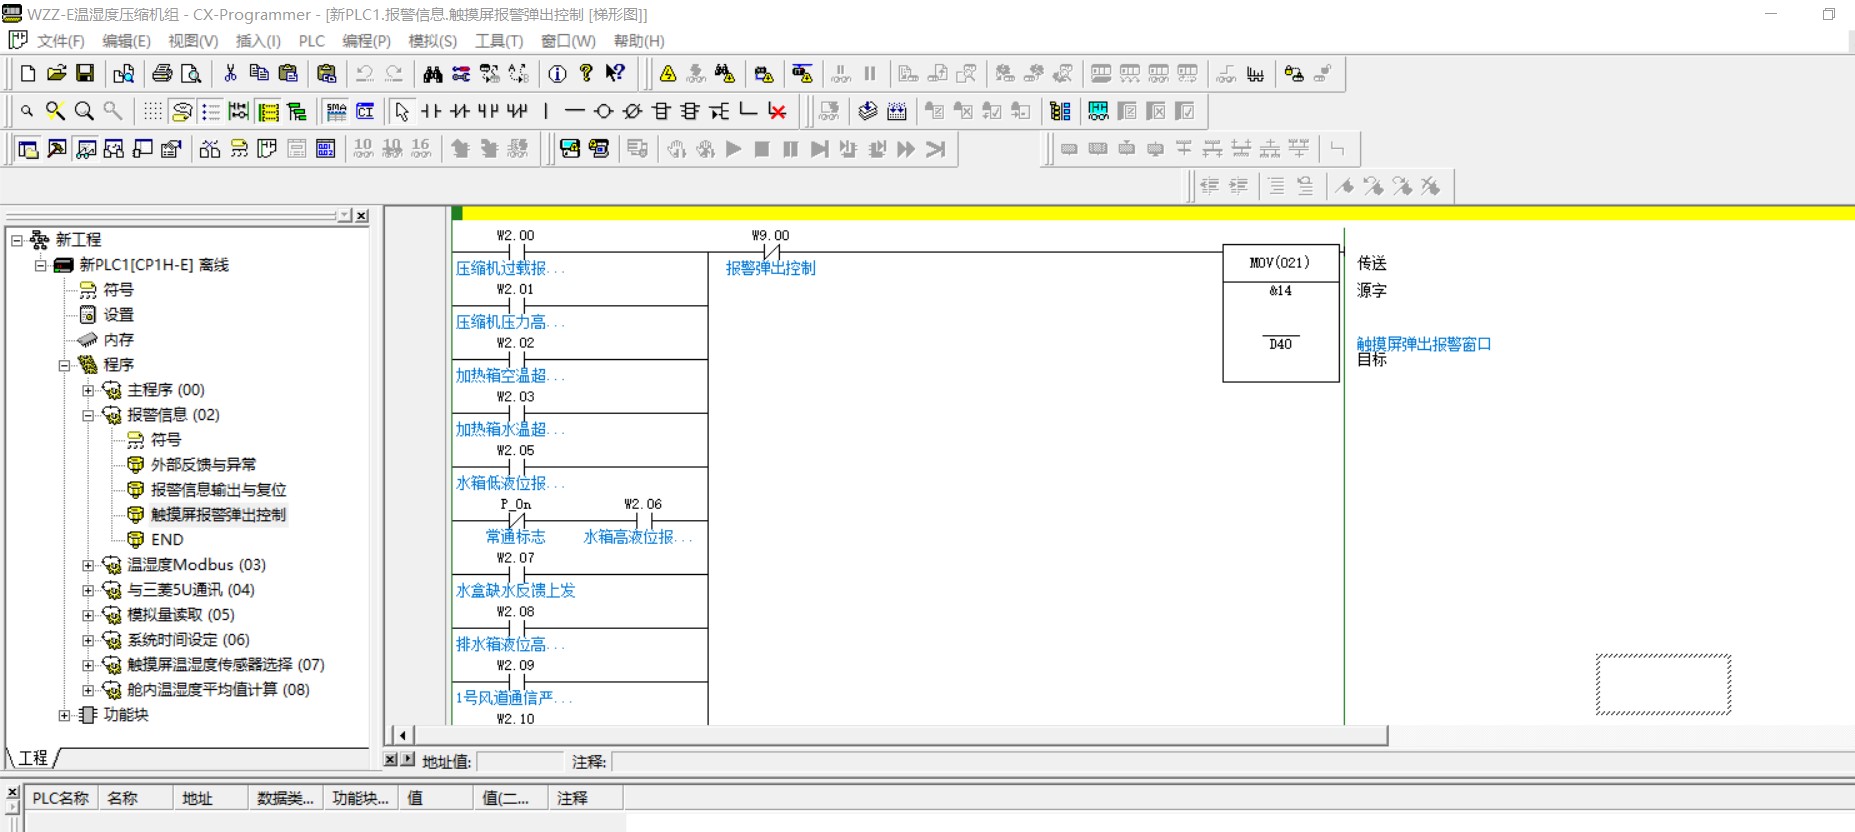Click the binoculars Find icon
Image resolution: width=1855 pixels, height=832 pixels.
click(x=432, y=73)
